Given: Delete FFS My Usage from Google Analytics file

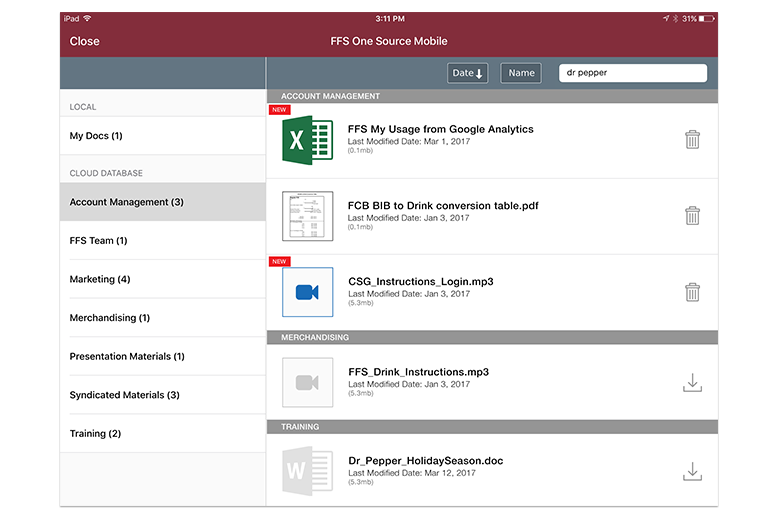Looking at the screenshot, I should pyautogui.click(x=692, y=140).
